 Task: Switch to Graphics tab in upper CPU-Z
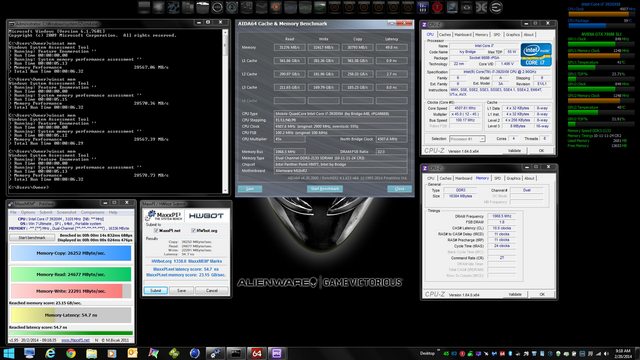513,35
